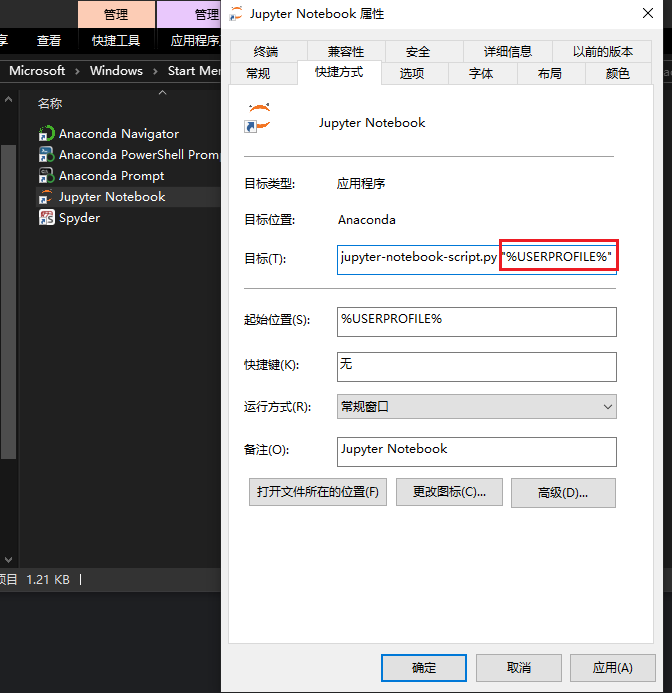Sort by the 名称 column header

pyautogui.click(x=50, y=104)
